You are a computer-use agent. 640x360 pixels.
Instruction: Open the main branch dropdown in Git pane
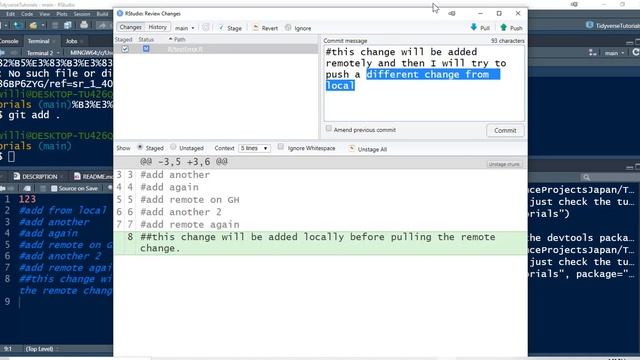(x=614, y=53)
